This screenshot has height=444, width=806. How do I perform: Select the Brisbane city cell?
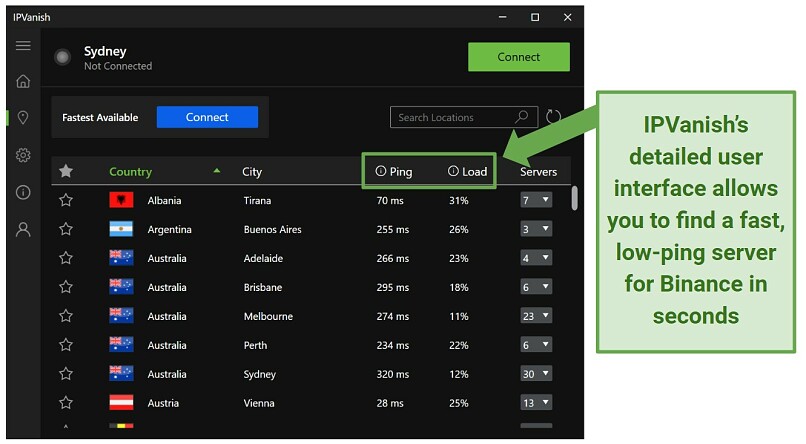(263, 287)
